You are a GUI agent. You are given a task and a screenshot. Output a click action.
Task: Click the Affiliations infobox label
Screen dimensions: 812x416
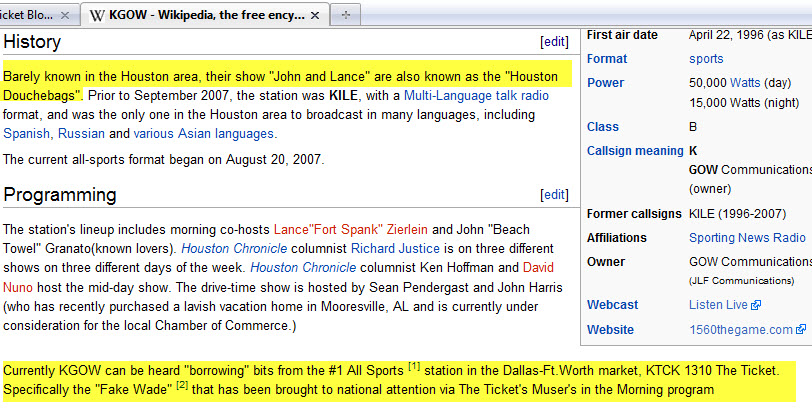tap(617, 237)
